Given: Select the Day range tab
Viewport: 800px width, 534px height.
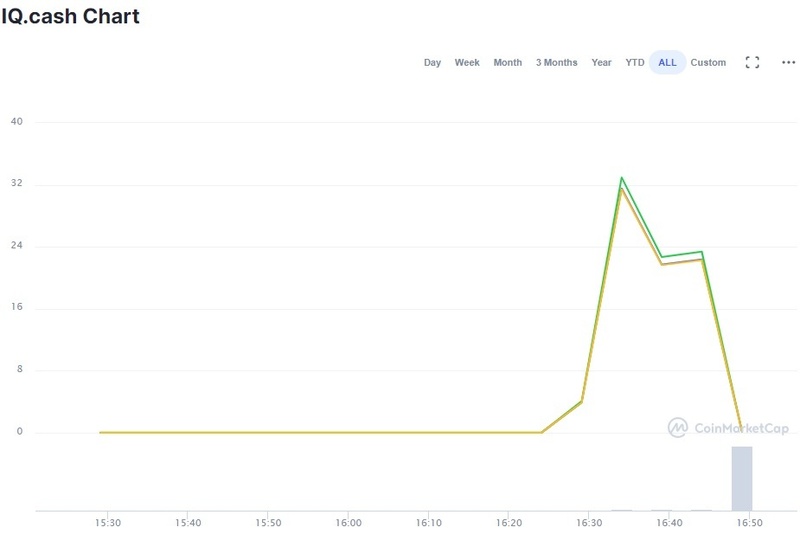Looking at the screenshot, I should [x=432, y=62].
